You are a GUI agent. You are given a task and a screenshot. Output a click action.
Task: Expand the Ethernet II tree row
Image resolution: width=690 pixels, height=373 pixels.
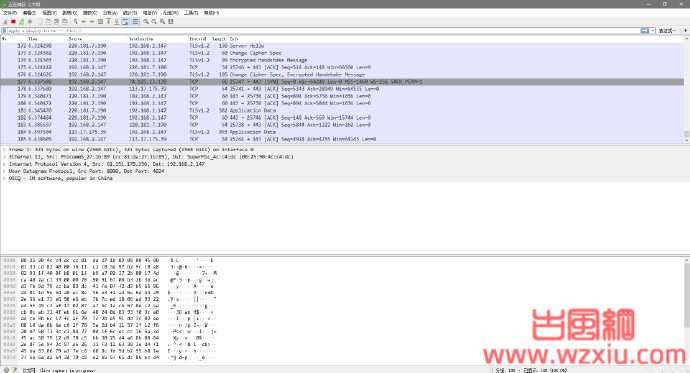pos(4,157)
